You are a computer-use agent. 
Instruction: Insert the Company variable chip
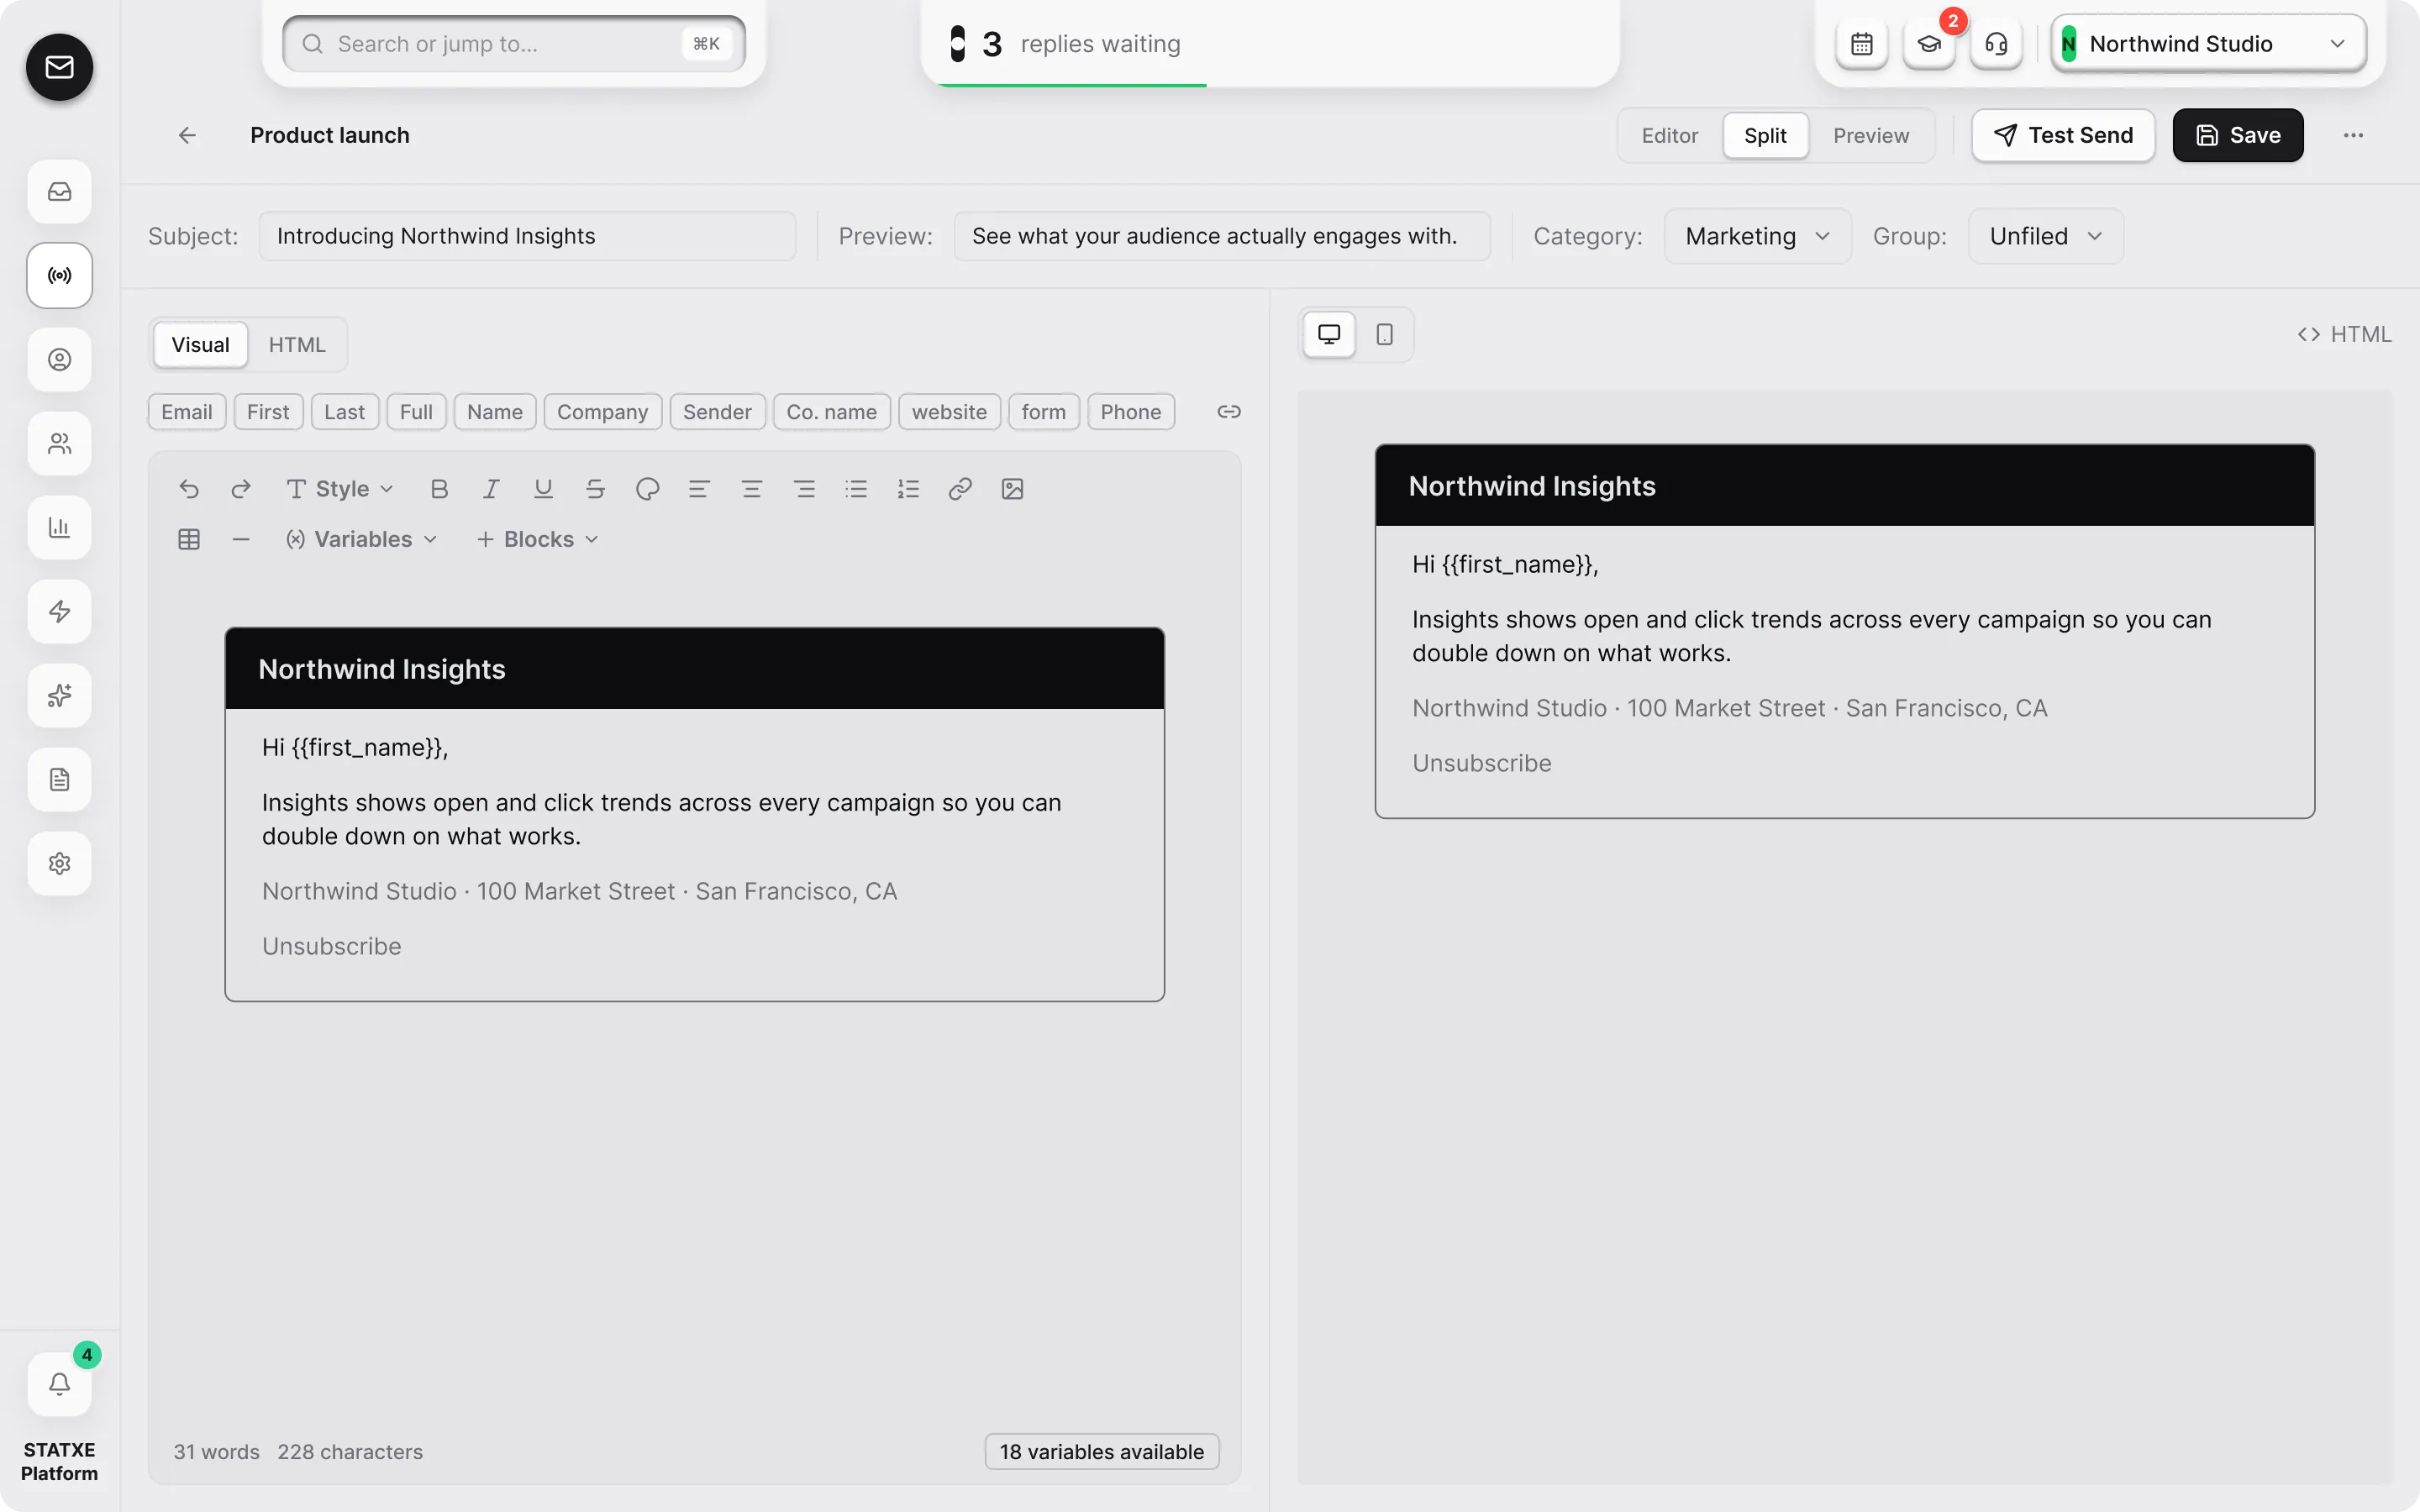(602, 412)
